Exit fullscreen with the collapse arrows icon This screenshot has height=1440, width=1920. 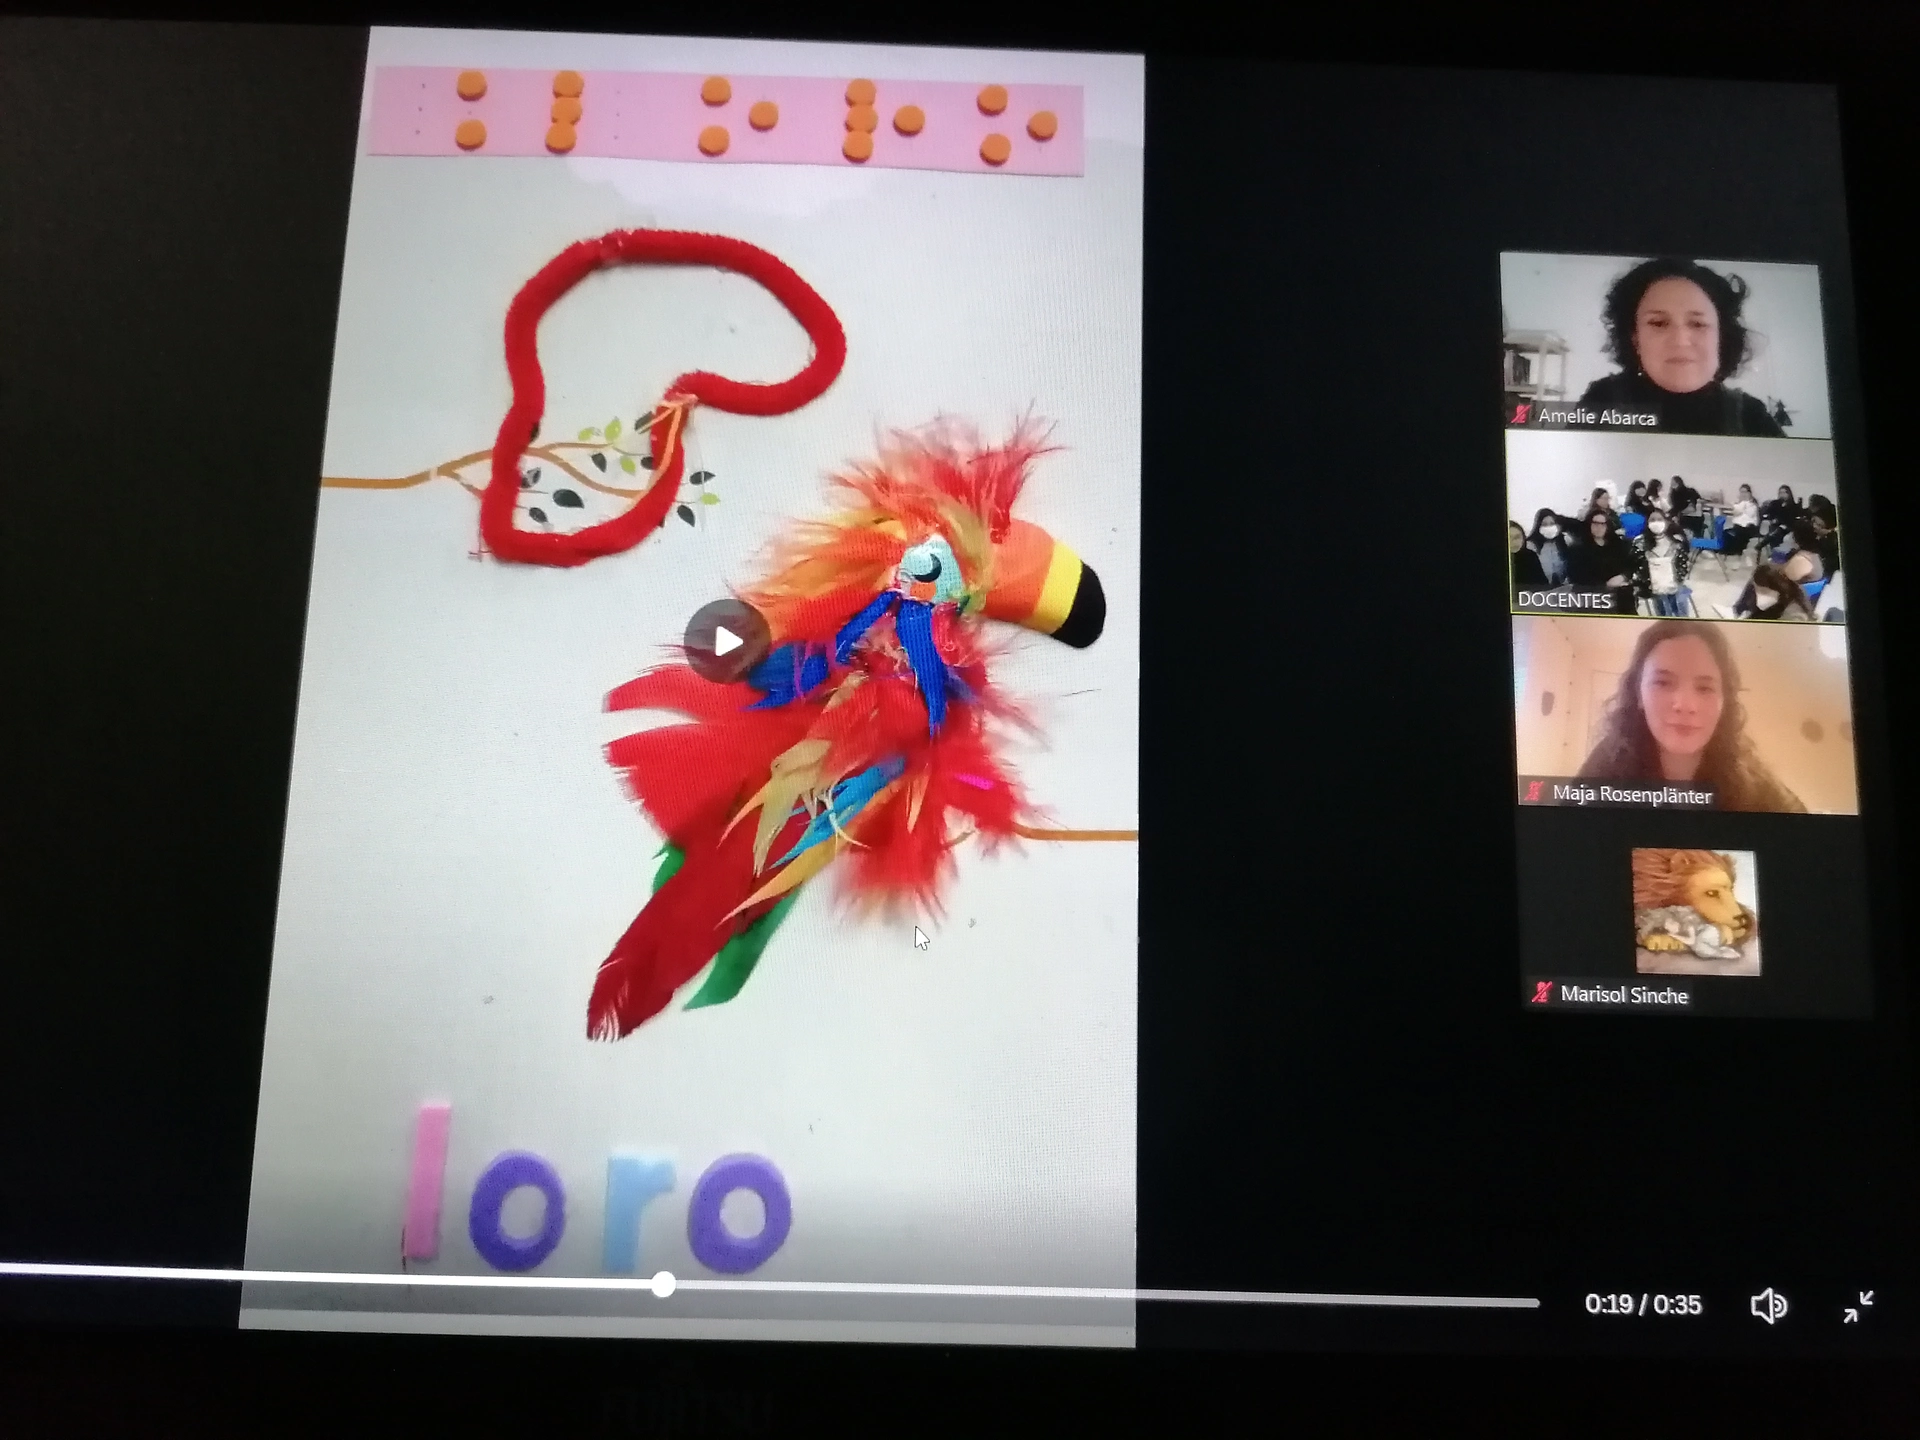[1858, 1306]
